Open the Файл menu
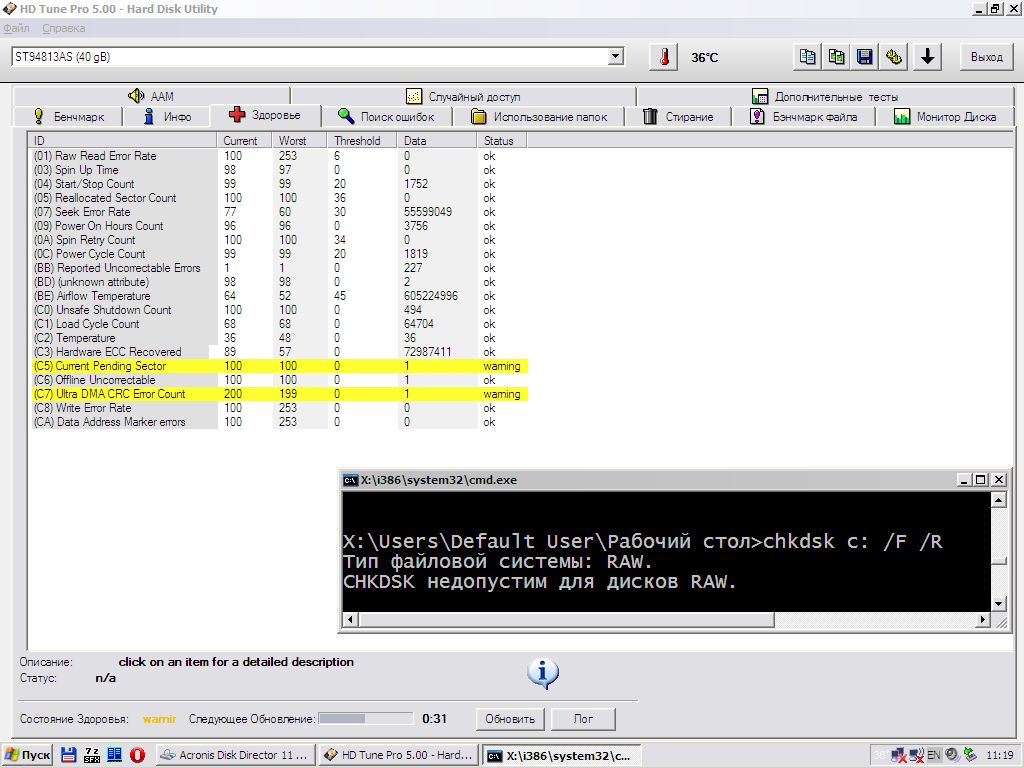Viewport: 1024px width, 768px height. (x=16, y=28)
